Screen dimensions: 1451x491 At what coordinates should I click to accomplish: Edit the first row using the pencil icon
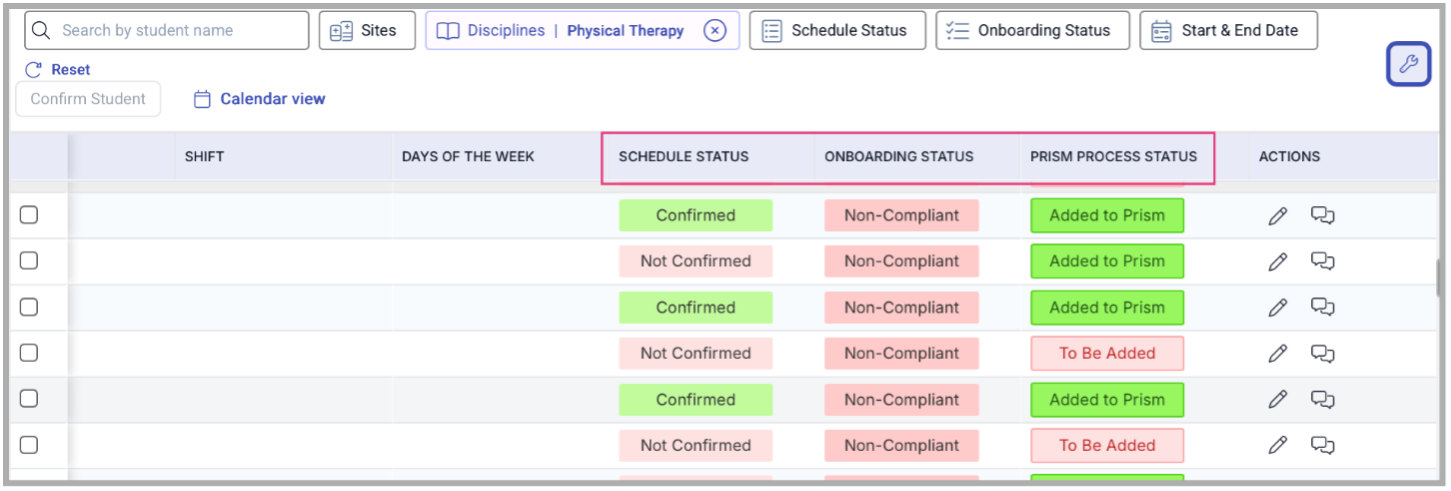pos(1277,216)
